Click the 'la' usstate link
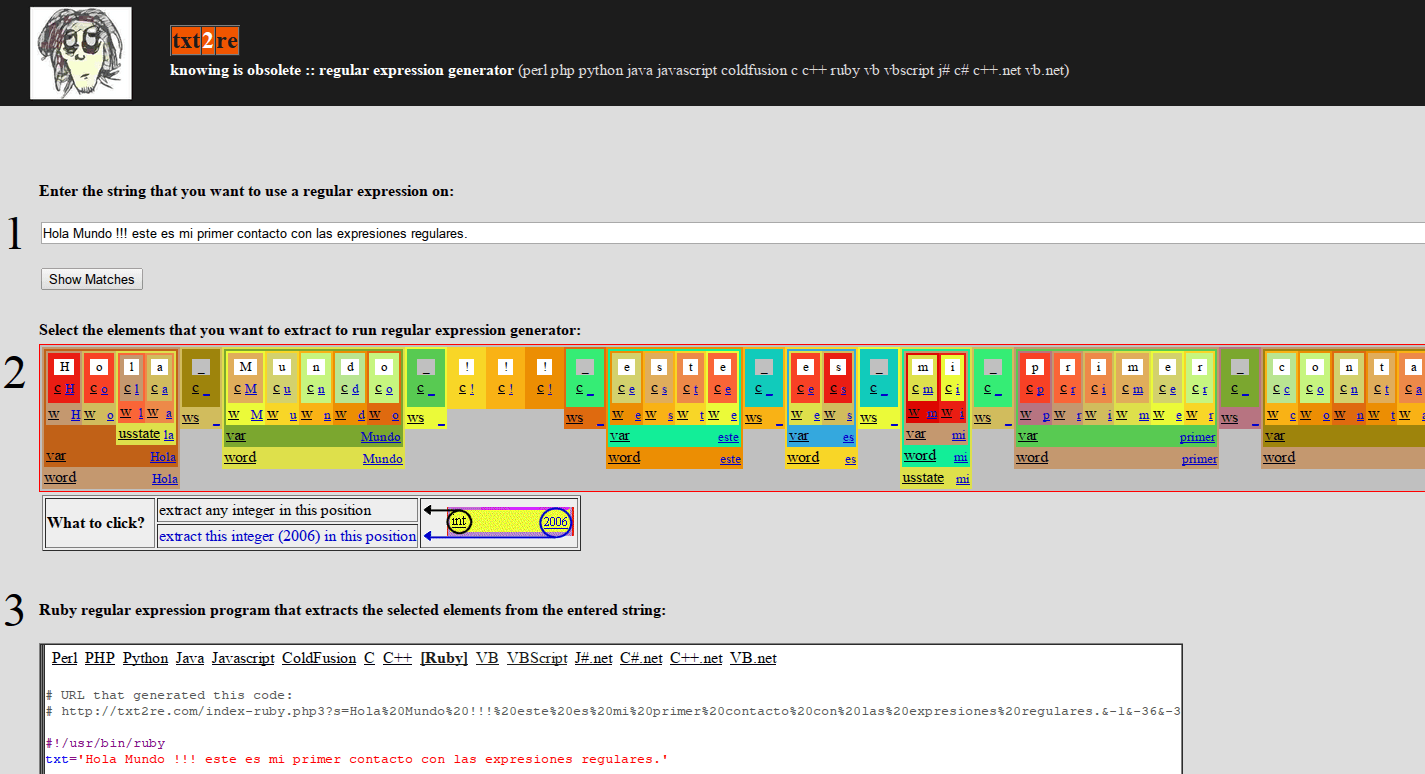The image size is (1425, 774). tap(169, 436)
